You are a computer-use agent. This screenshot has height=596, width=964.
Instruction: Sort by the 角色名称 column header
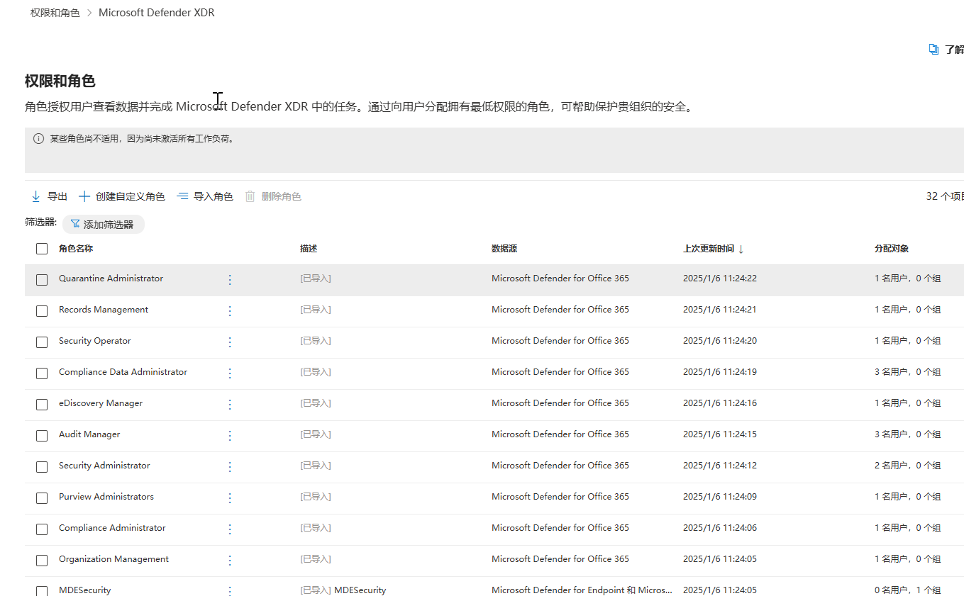[x=76, y=248]
